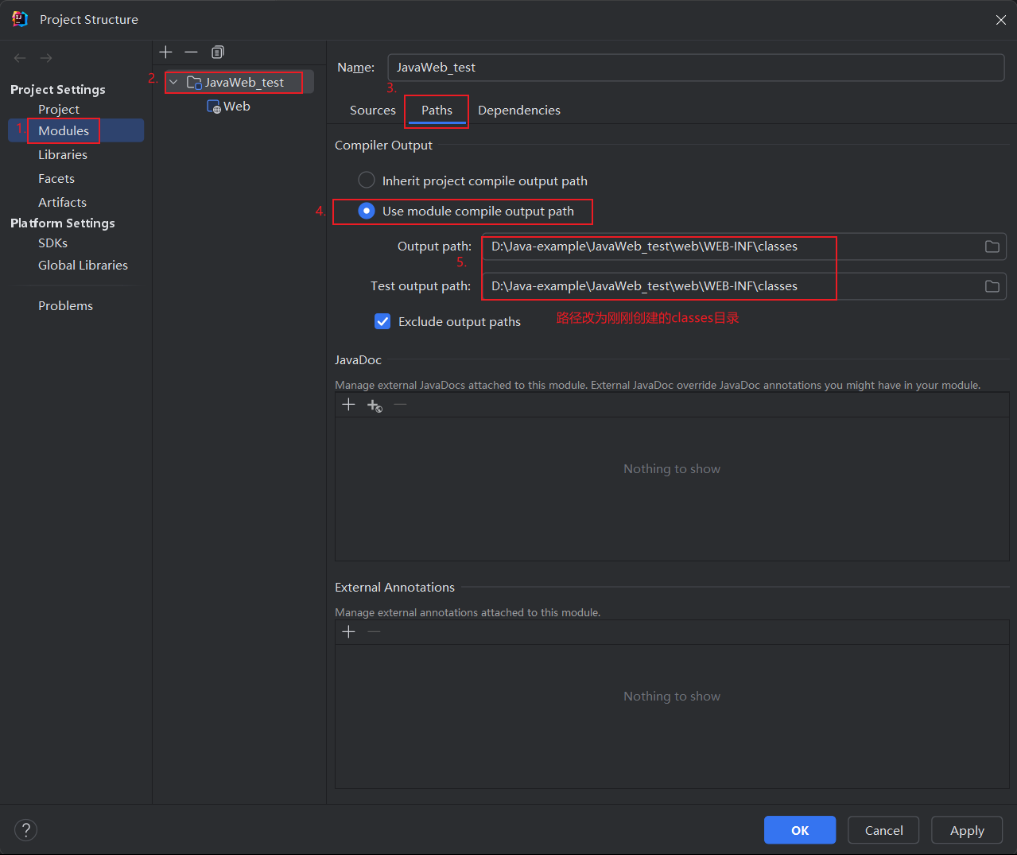The height and width of the screenshot is (855, 1017).
Task: Click the remove module minus icon
Action: click(191, 52)
